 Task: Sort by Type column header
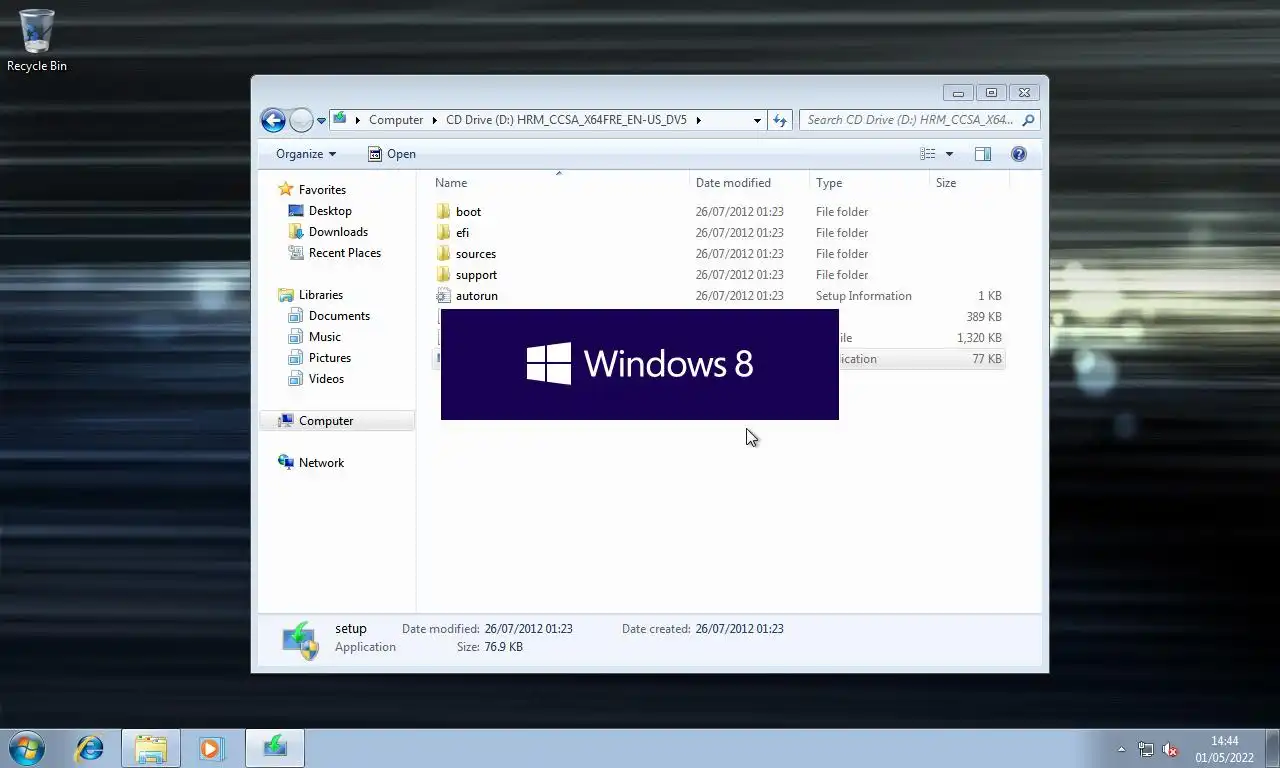click(x=870, y=183)
